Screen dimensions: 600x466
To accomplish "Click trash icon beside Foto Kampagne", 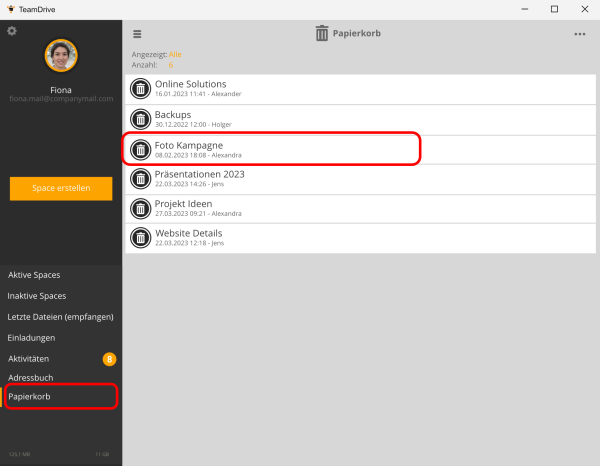I will [141, 149].
